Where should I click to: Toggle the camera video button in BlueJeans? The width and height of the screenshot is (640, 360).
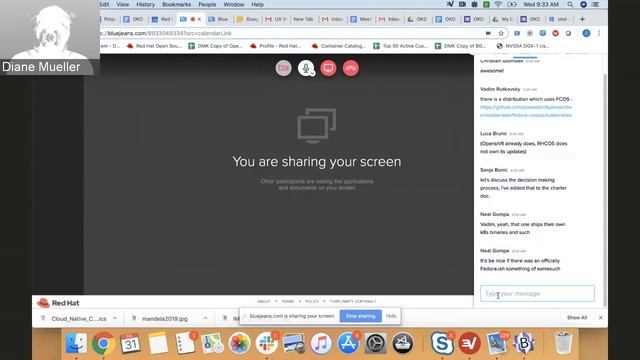(x=284, y=68)
